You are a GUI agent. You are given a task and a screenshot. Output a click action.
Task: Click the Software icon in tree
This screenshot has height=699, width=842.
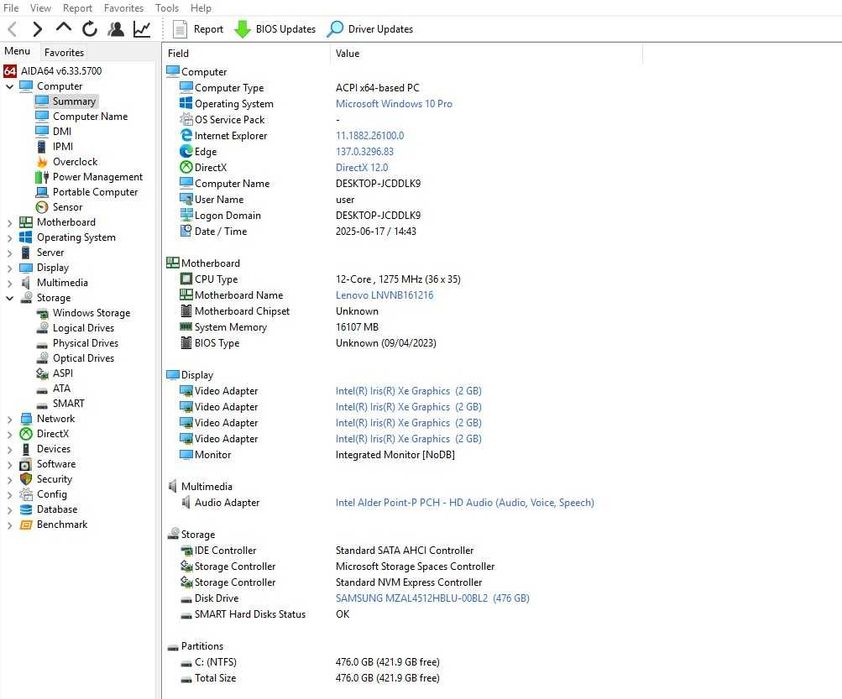(26, 464)
